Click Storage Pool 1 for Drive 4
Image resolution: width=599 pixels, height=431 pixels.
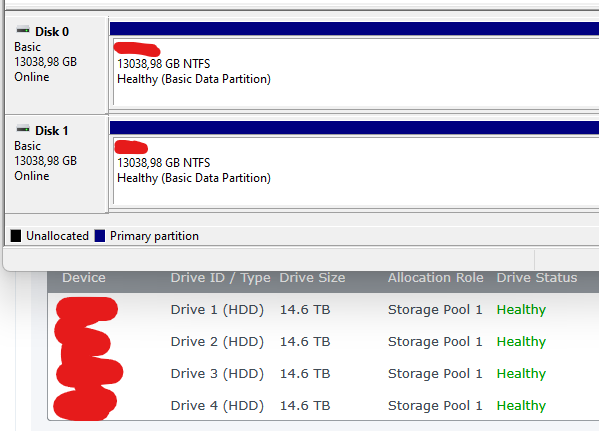tap(435, 405)
